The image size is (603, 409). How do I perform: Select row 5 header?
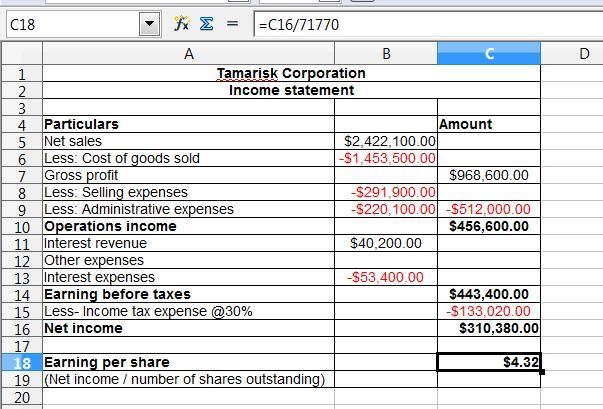pyautogui.click(x=22, y=141)
